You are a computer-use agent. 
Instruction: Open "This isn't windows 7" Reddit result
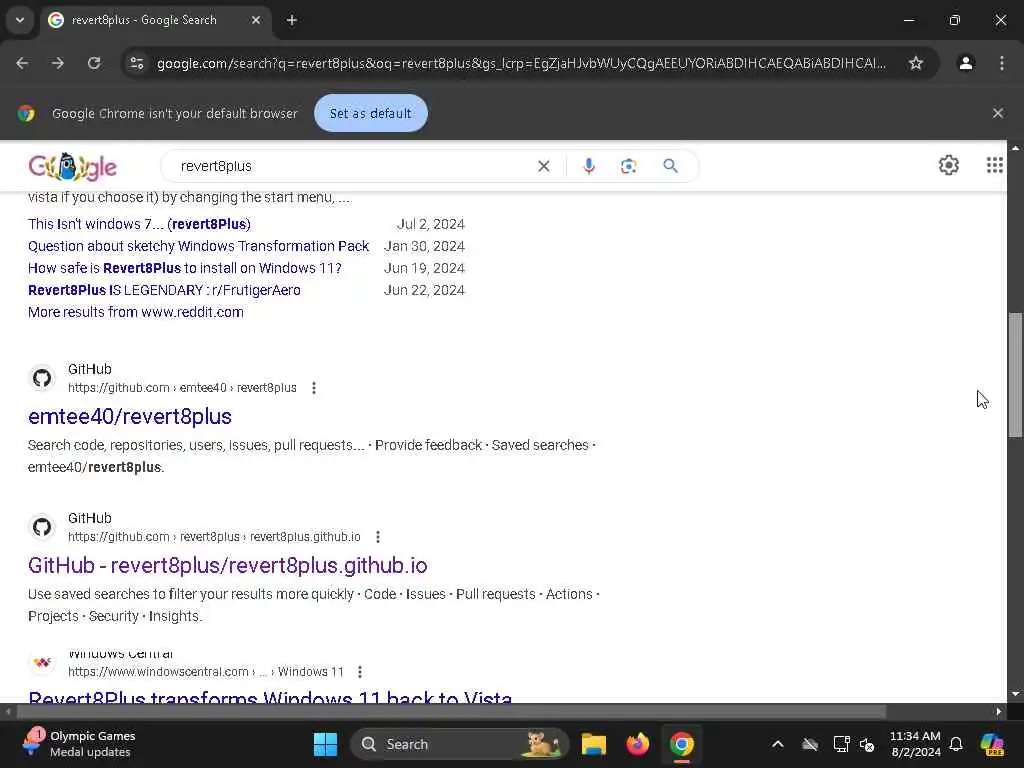[139, 224]
